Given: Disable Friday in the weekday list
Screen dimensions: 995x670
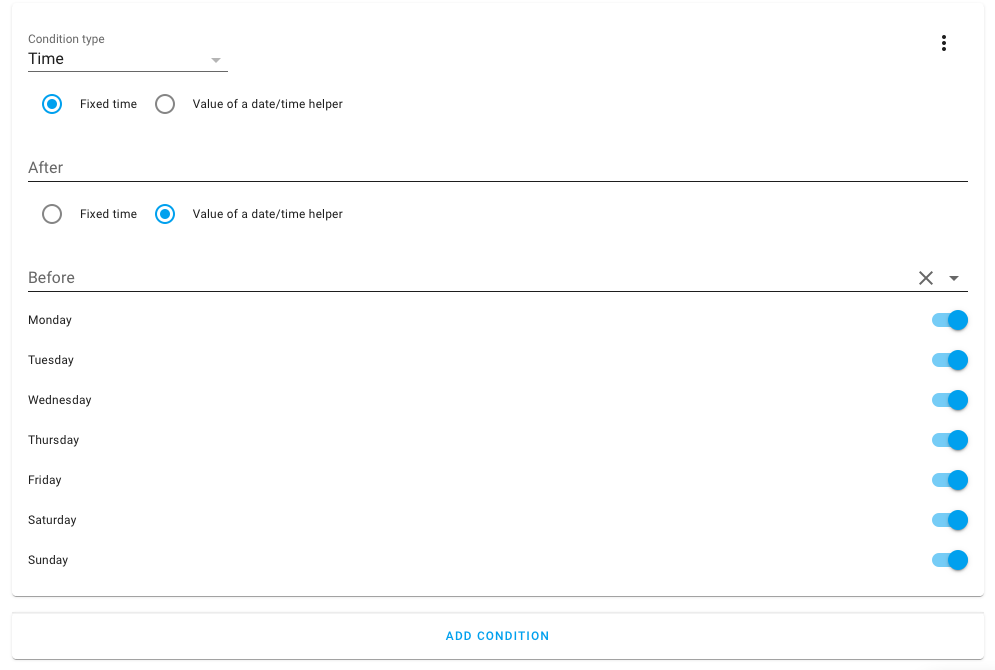Looking at the screenshot, I should coord(948,480).
